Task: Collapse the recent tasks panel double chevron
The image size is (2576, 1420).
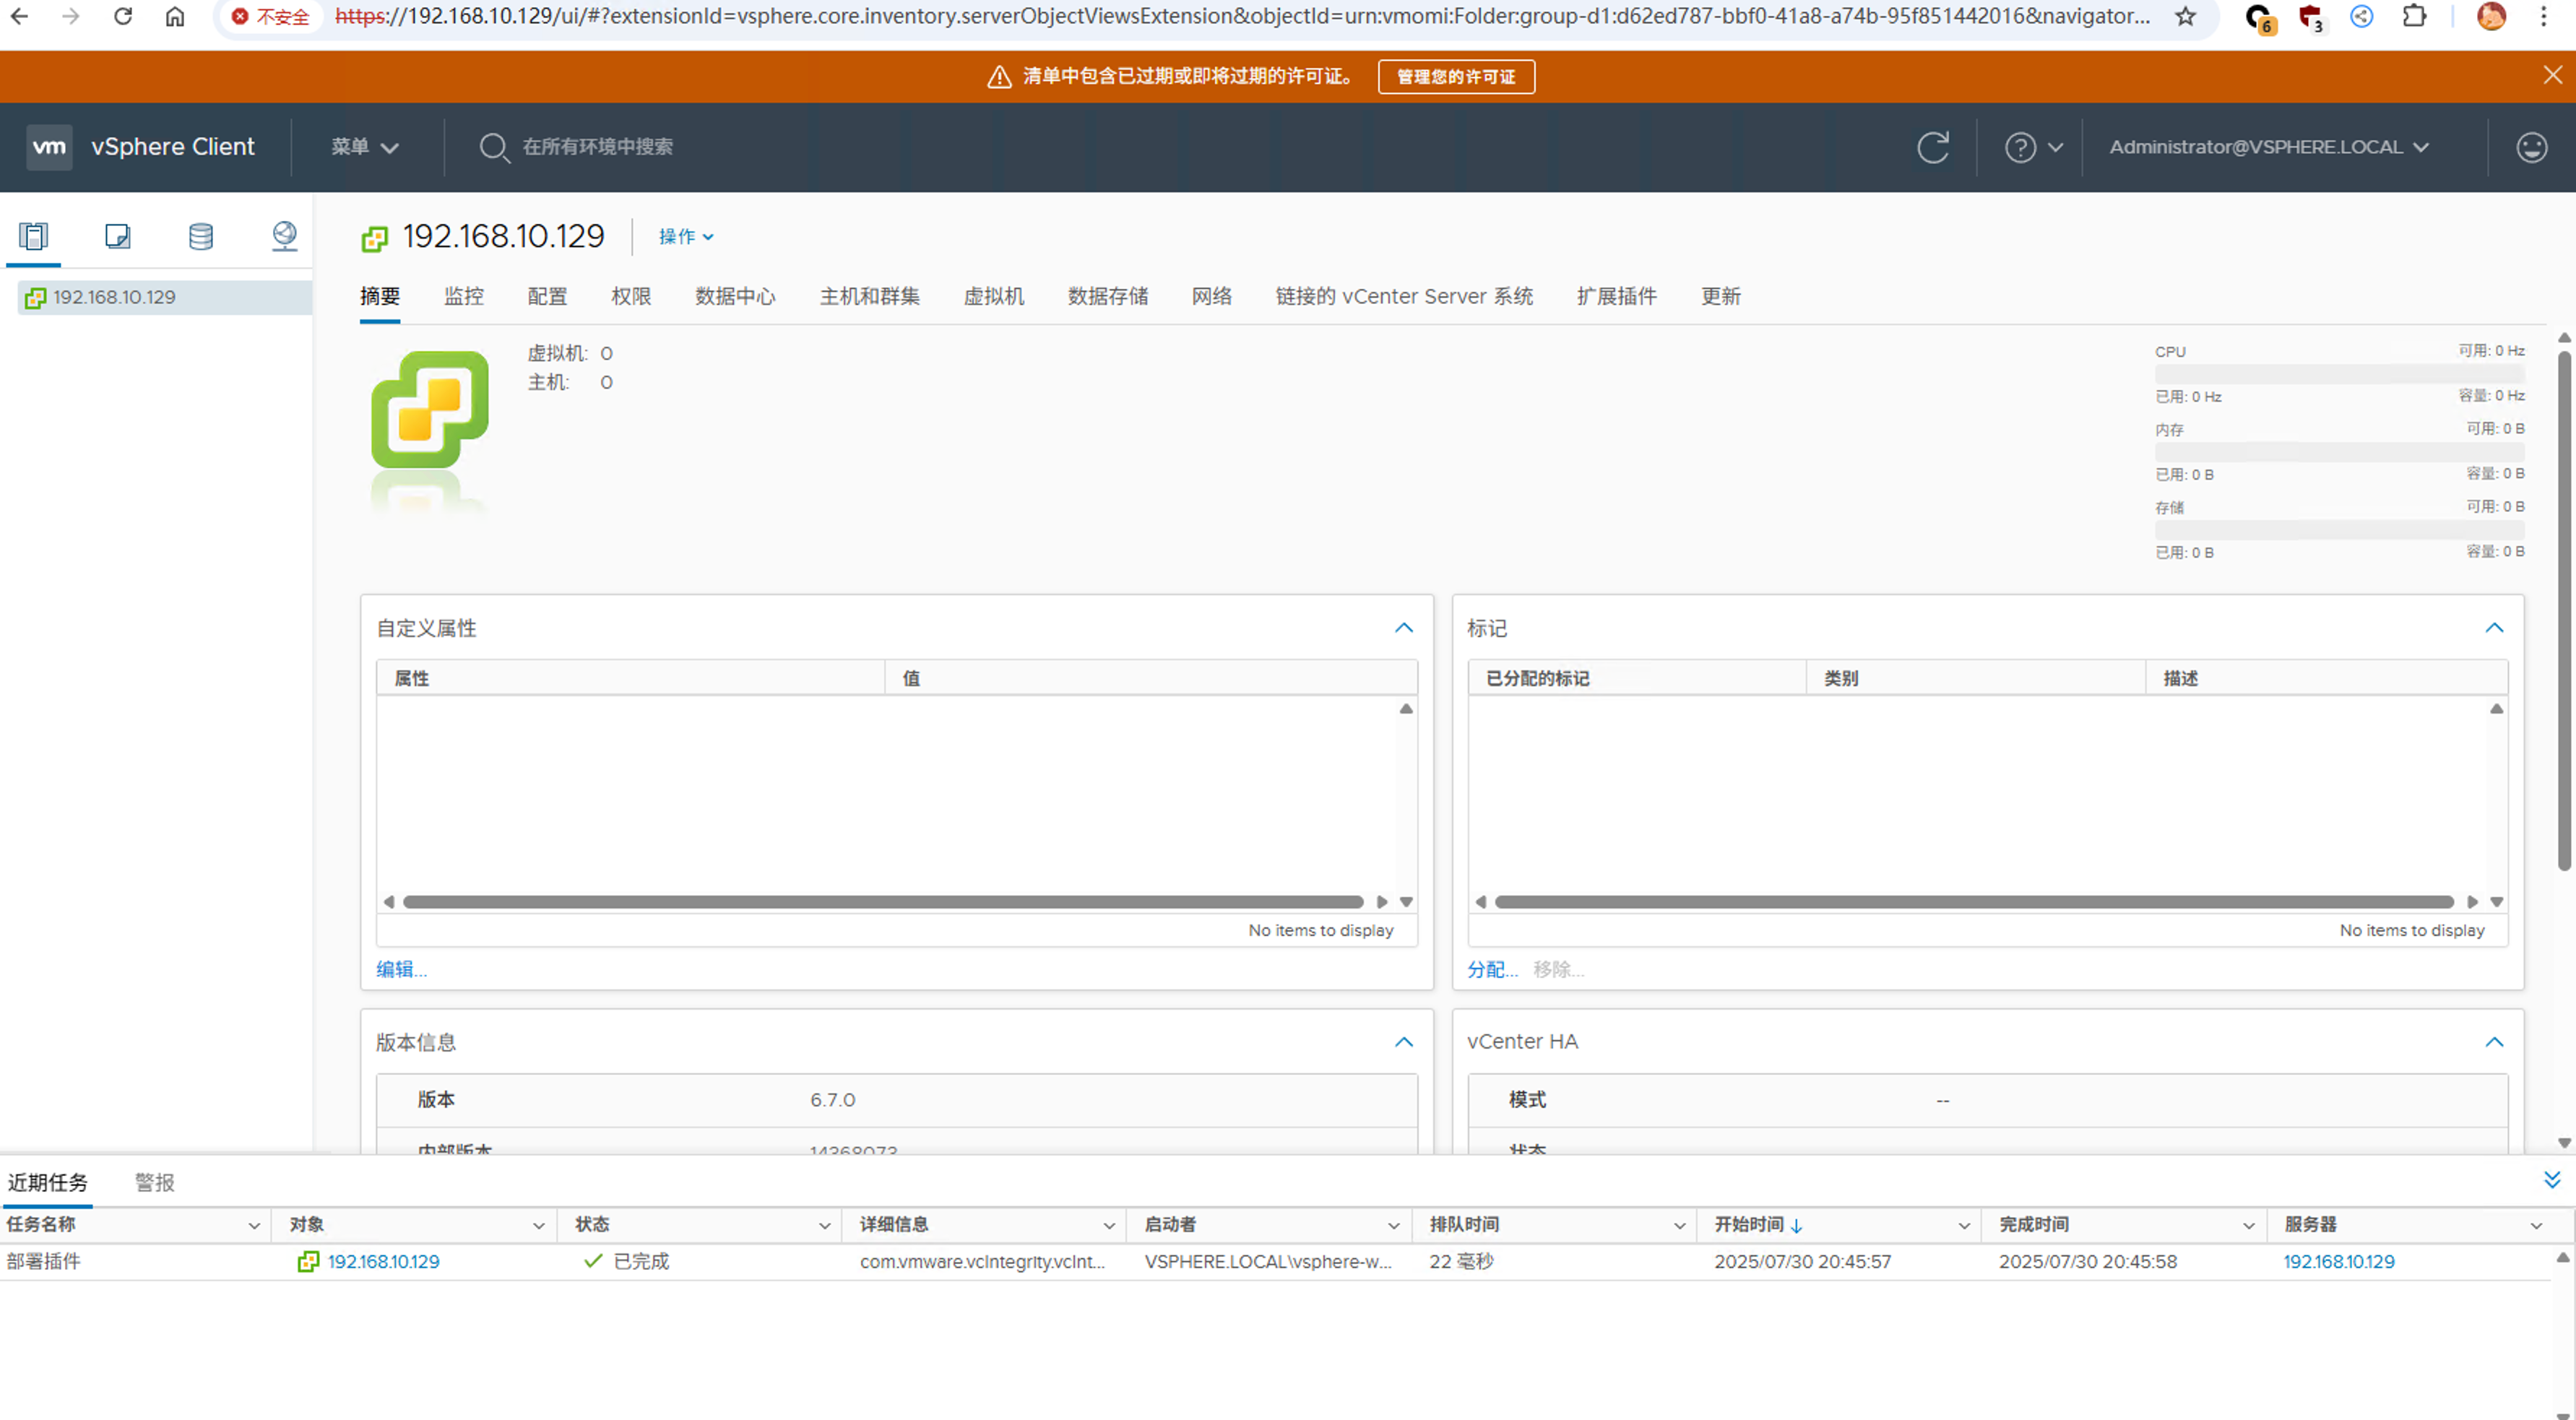Action: [2551, 1179]
